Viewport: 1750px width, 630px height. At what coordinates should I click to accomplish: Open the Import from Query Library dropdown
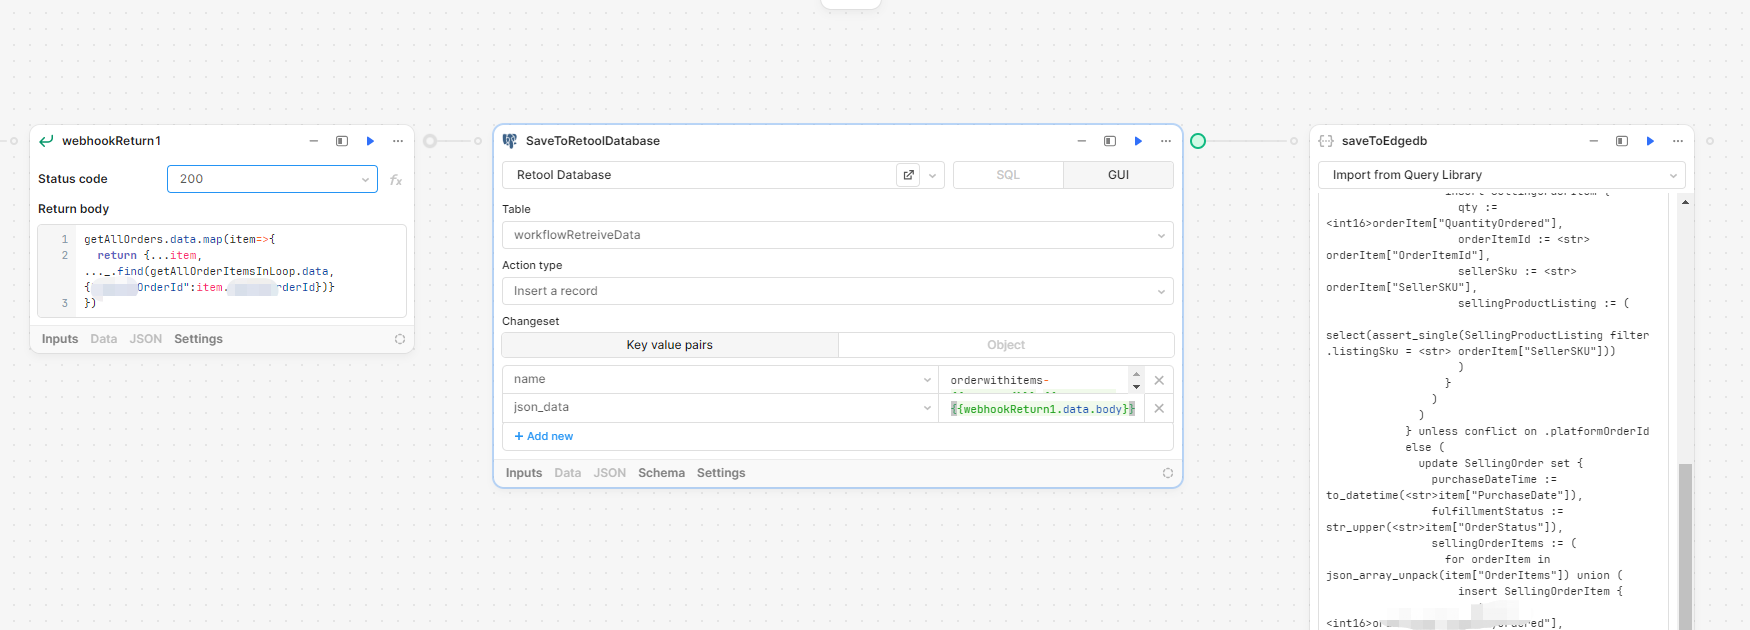(x=1502, y=175)
